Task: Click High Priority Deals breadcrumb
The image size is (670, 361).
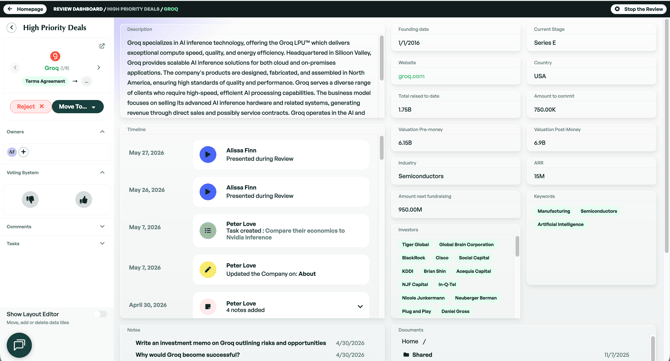Action: pos(133,9)
